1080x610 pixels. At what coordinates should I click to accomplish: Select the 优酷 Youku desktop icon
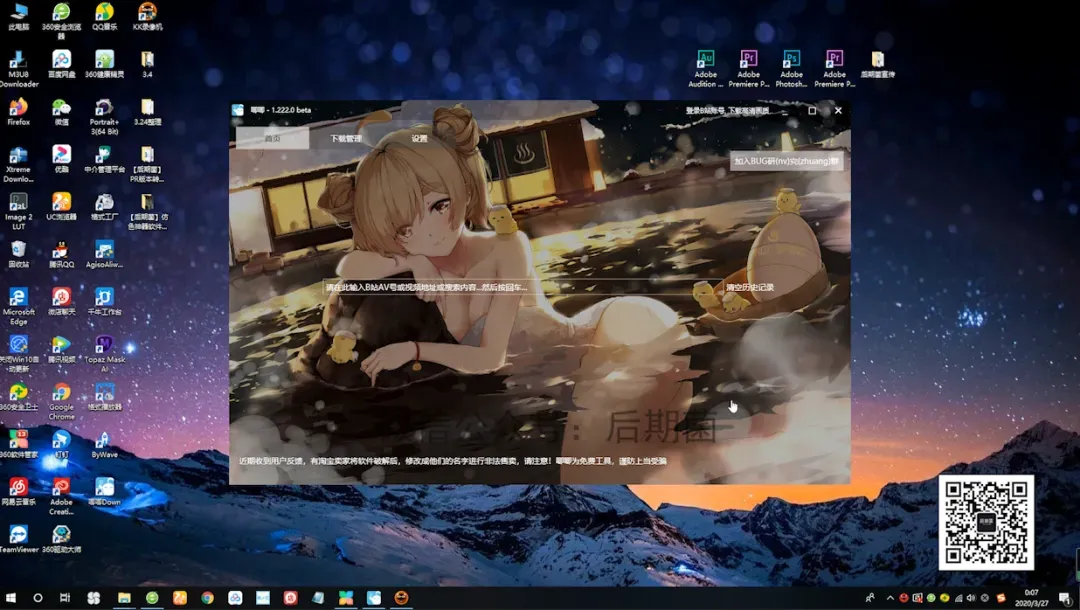(x=61, y=160)
